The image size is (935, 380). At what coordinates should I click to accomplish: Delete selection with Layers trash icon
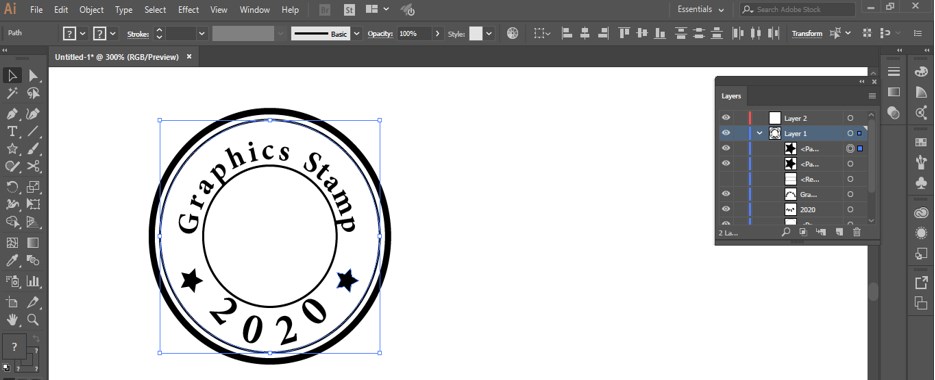[857, 232]
